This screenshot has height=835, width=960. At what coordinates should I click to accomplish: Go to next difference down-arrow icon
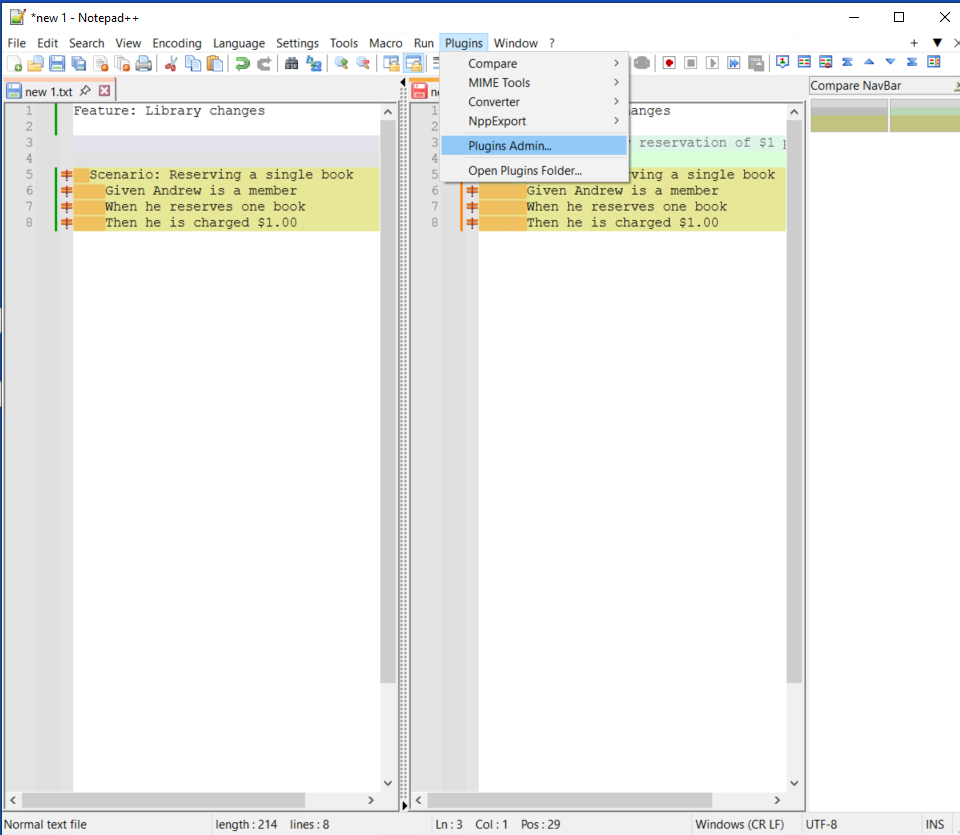pos(890,62)
